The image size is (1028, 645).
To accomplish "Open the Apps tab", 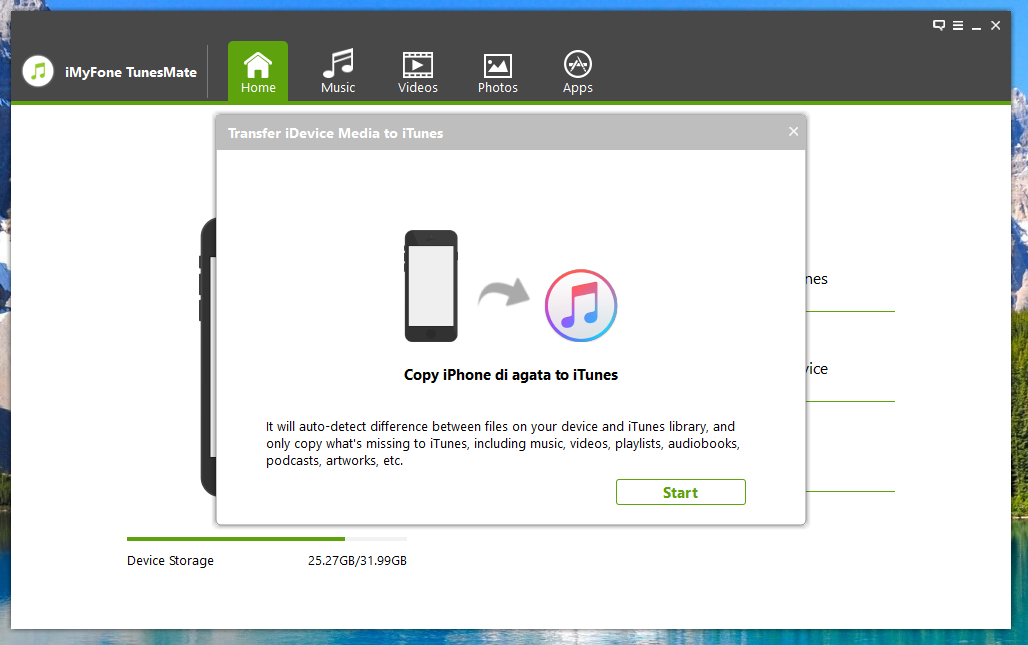I will point(578,71).
